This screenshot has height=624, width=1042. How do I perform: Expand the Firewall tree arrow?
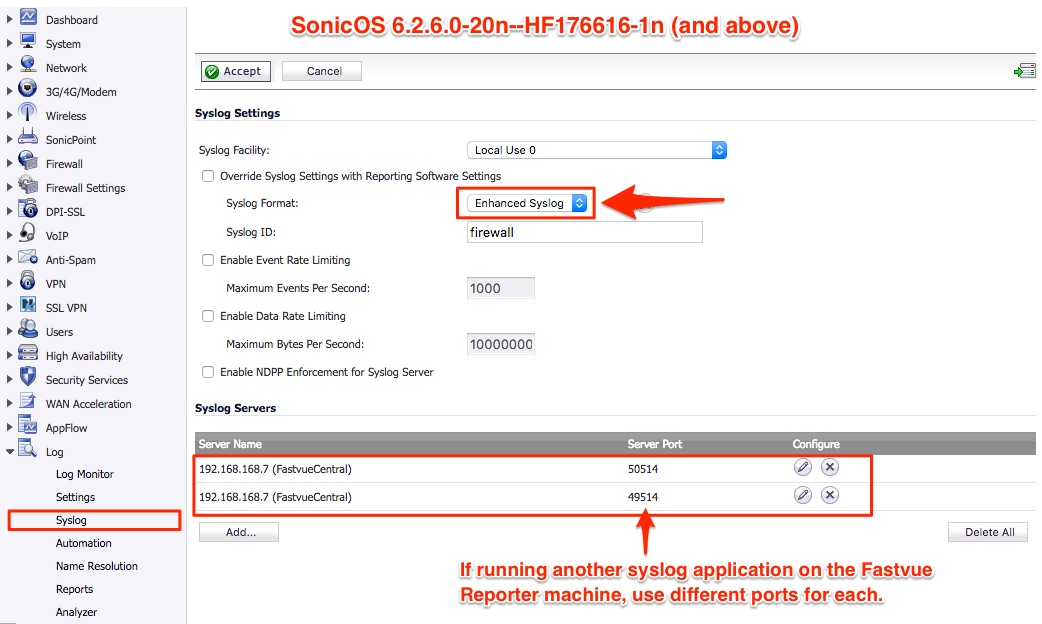point(9,163)
